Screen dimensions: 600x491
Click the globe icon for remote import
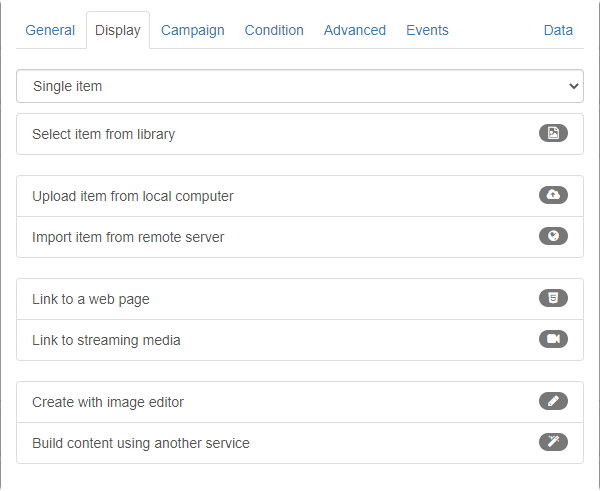click(x=553, y=236)
